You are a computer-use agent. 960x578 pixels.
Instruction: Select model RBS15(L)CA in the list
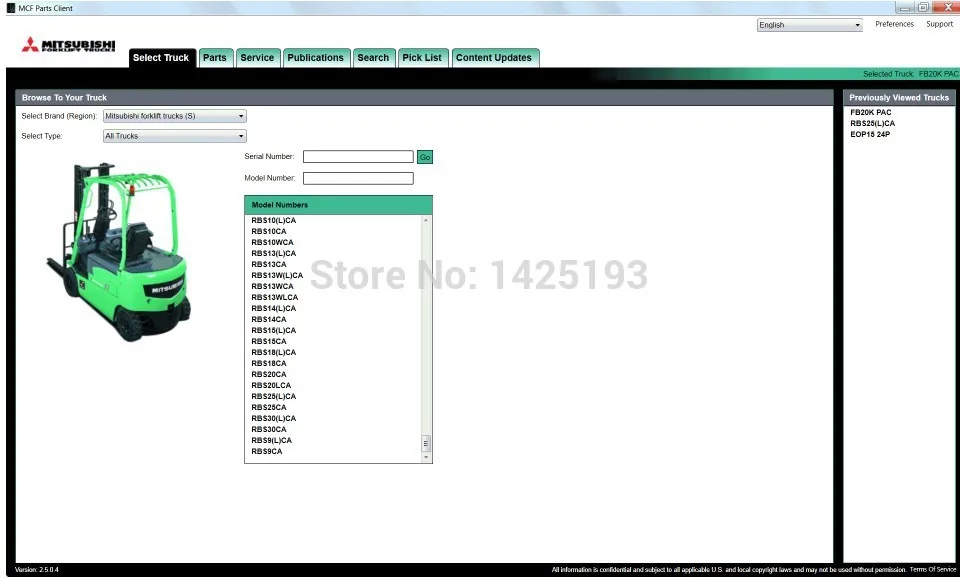pos(274,331)
